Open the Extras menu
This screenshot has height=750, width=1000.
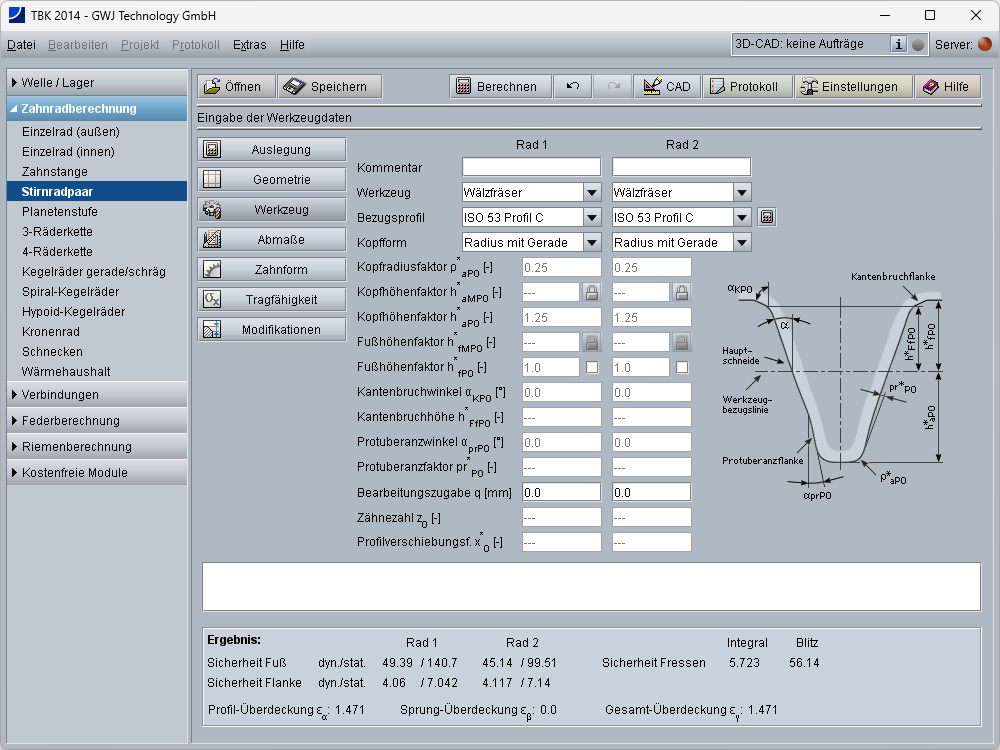click(x=249, y=45)
